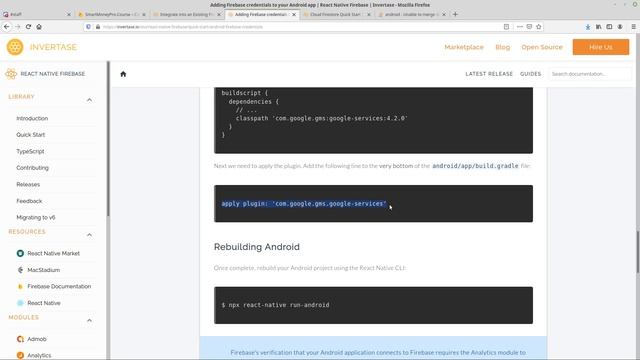Click the Hire Us button

(600, 47)
